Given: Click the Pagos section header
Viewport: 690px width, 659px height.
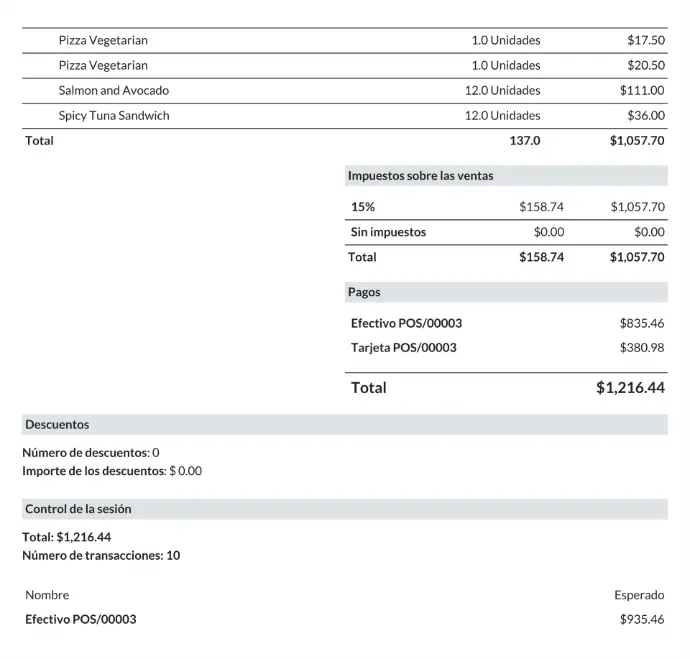Looking at the screenshot, I should (x=364, y=292).
